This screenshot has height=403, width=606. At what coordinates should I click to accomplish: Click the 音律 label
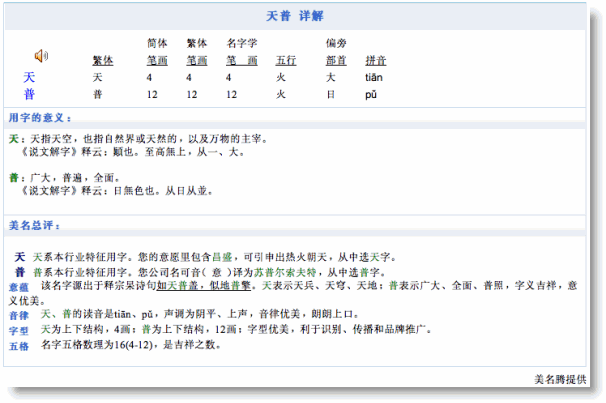pos(19,315)
